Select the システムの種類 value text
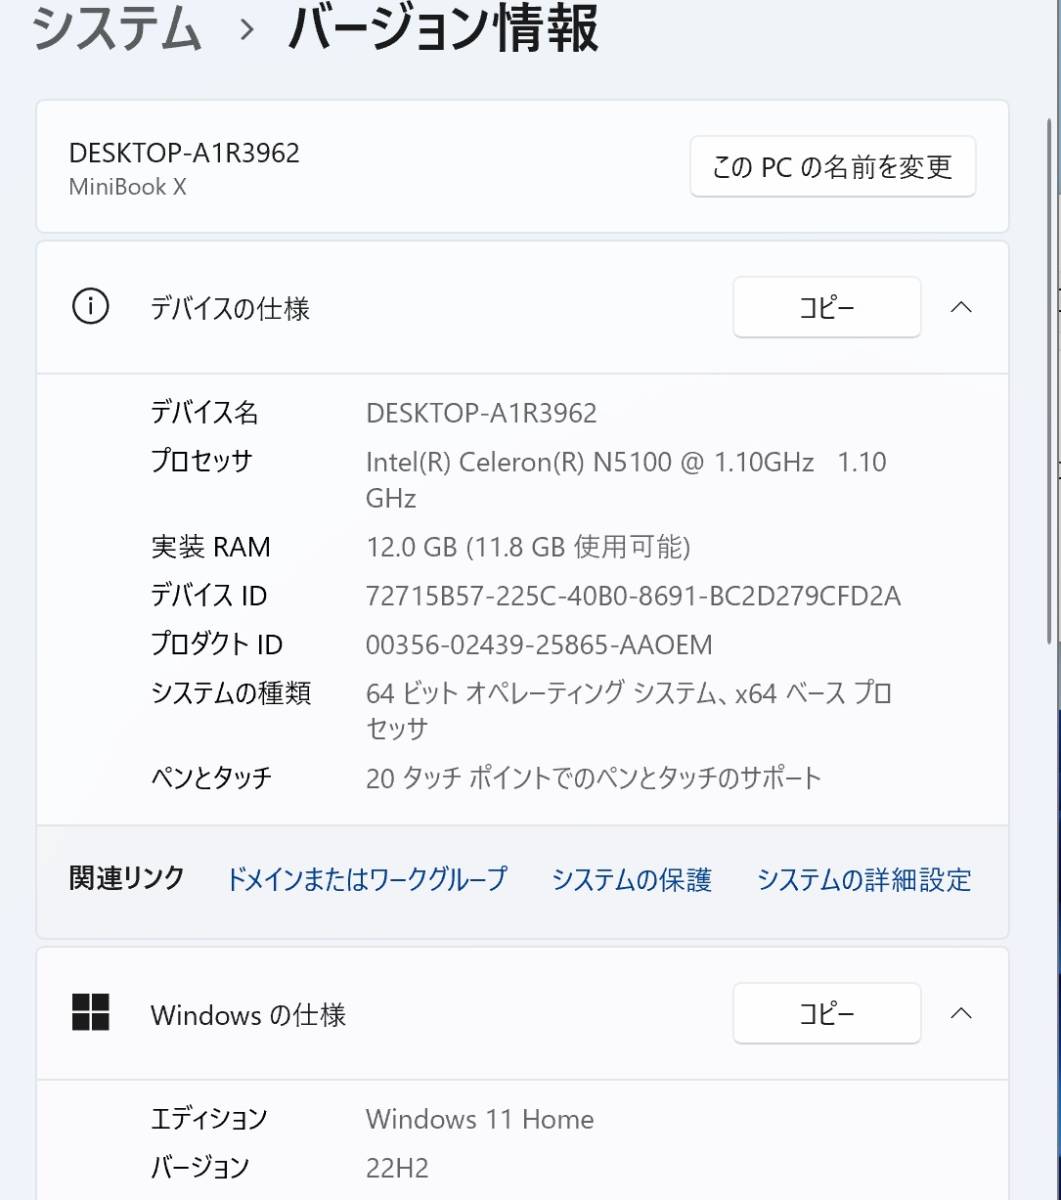Image resolution: width=1061 pixels, height=1200 pixels. (x=629, y=711)
